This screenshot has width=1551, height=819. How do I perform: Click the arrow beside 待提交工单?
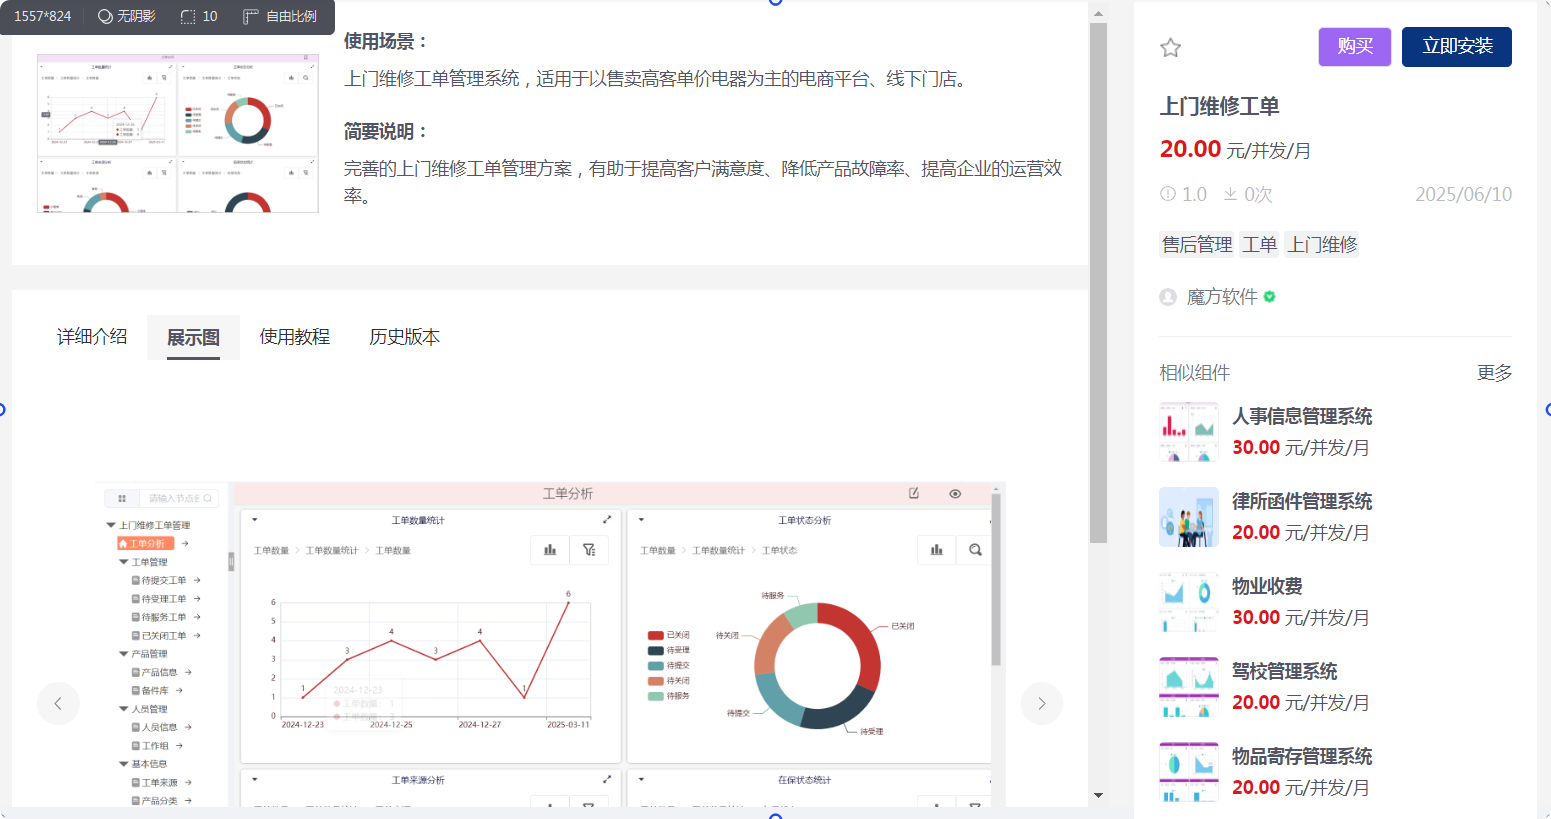(x=197, y=580)
